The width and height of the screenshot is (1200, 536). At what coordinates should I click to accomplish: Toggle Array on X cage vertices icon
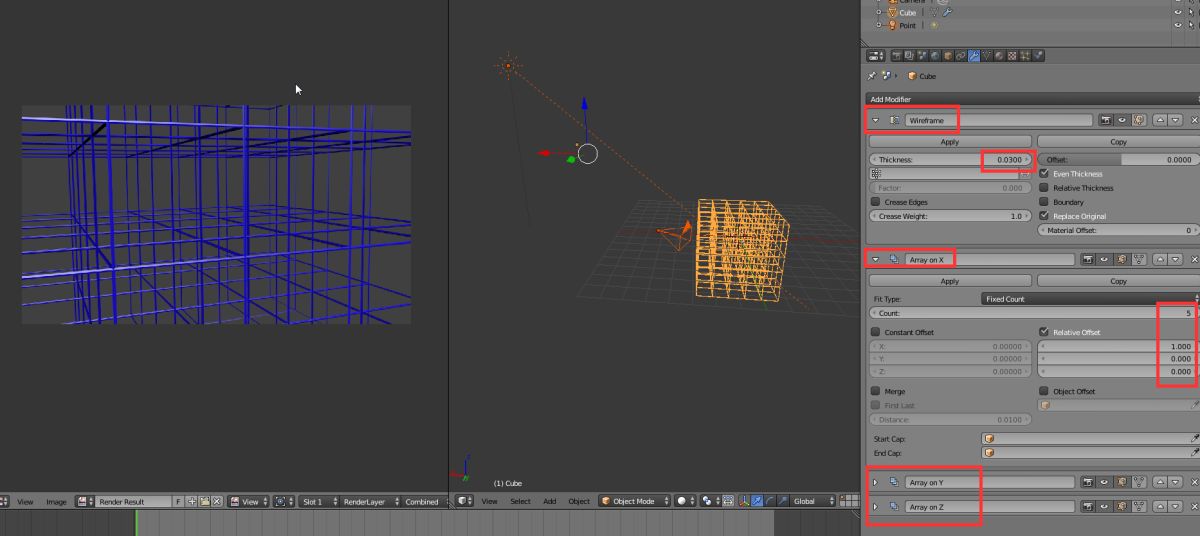point(1138,259)
